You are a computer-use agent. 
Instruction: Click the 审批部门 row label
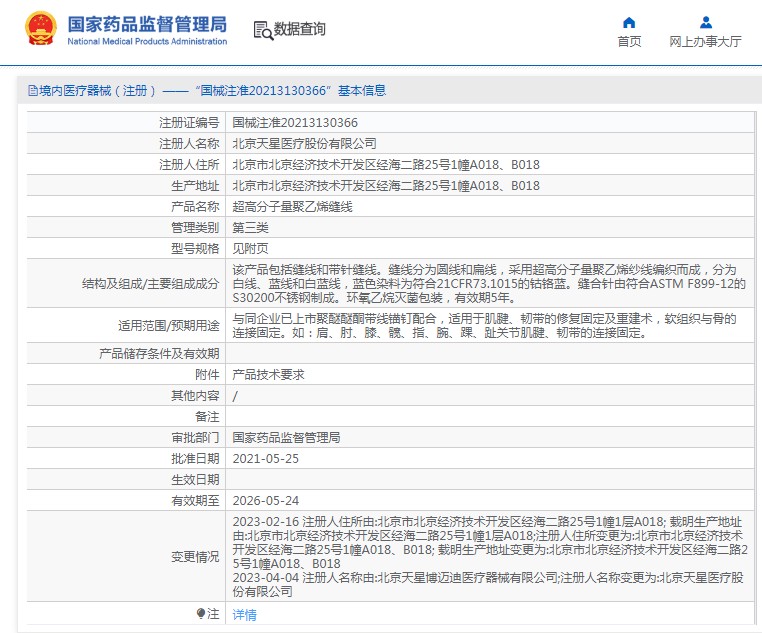click(x=195, y=437)
